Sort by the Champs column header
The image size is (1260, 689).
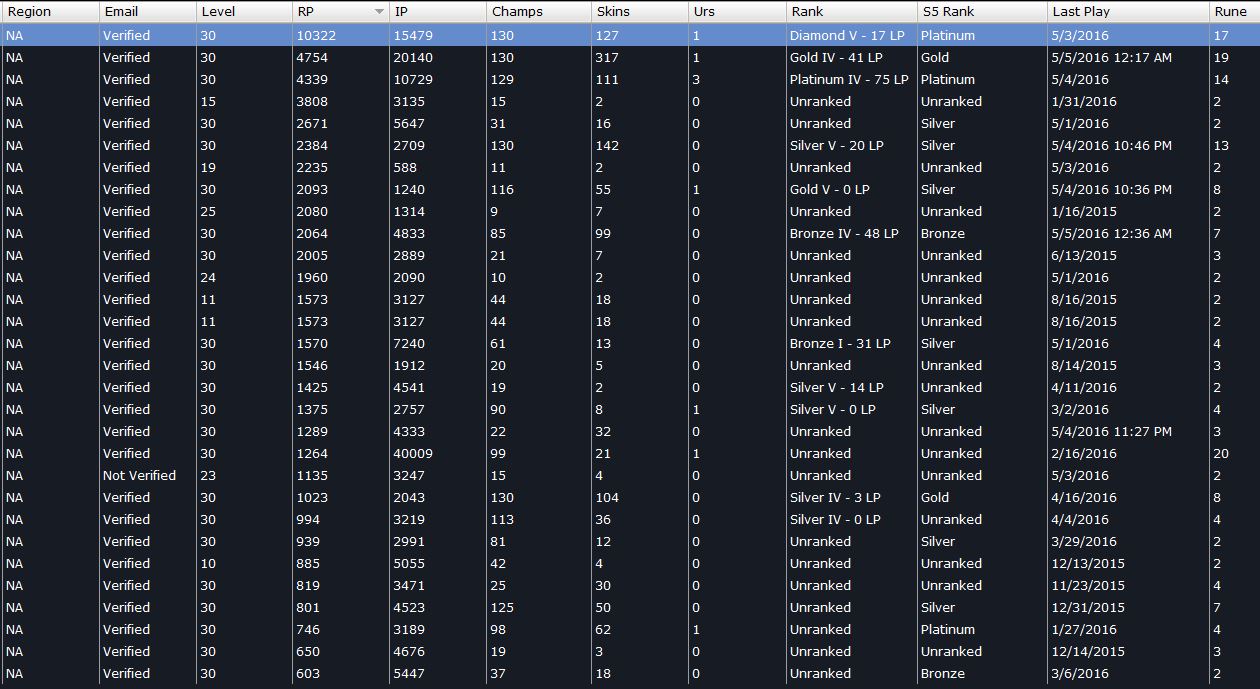coord(539,12)
